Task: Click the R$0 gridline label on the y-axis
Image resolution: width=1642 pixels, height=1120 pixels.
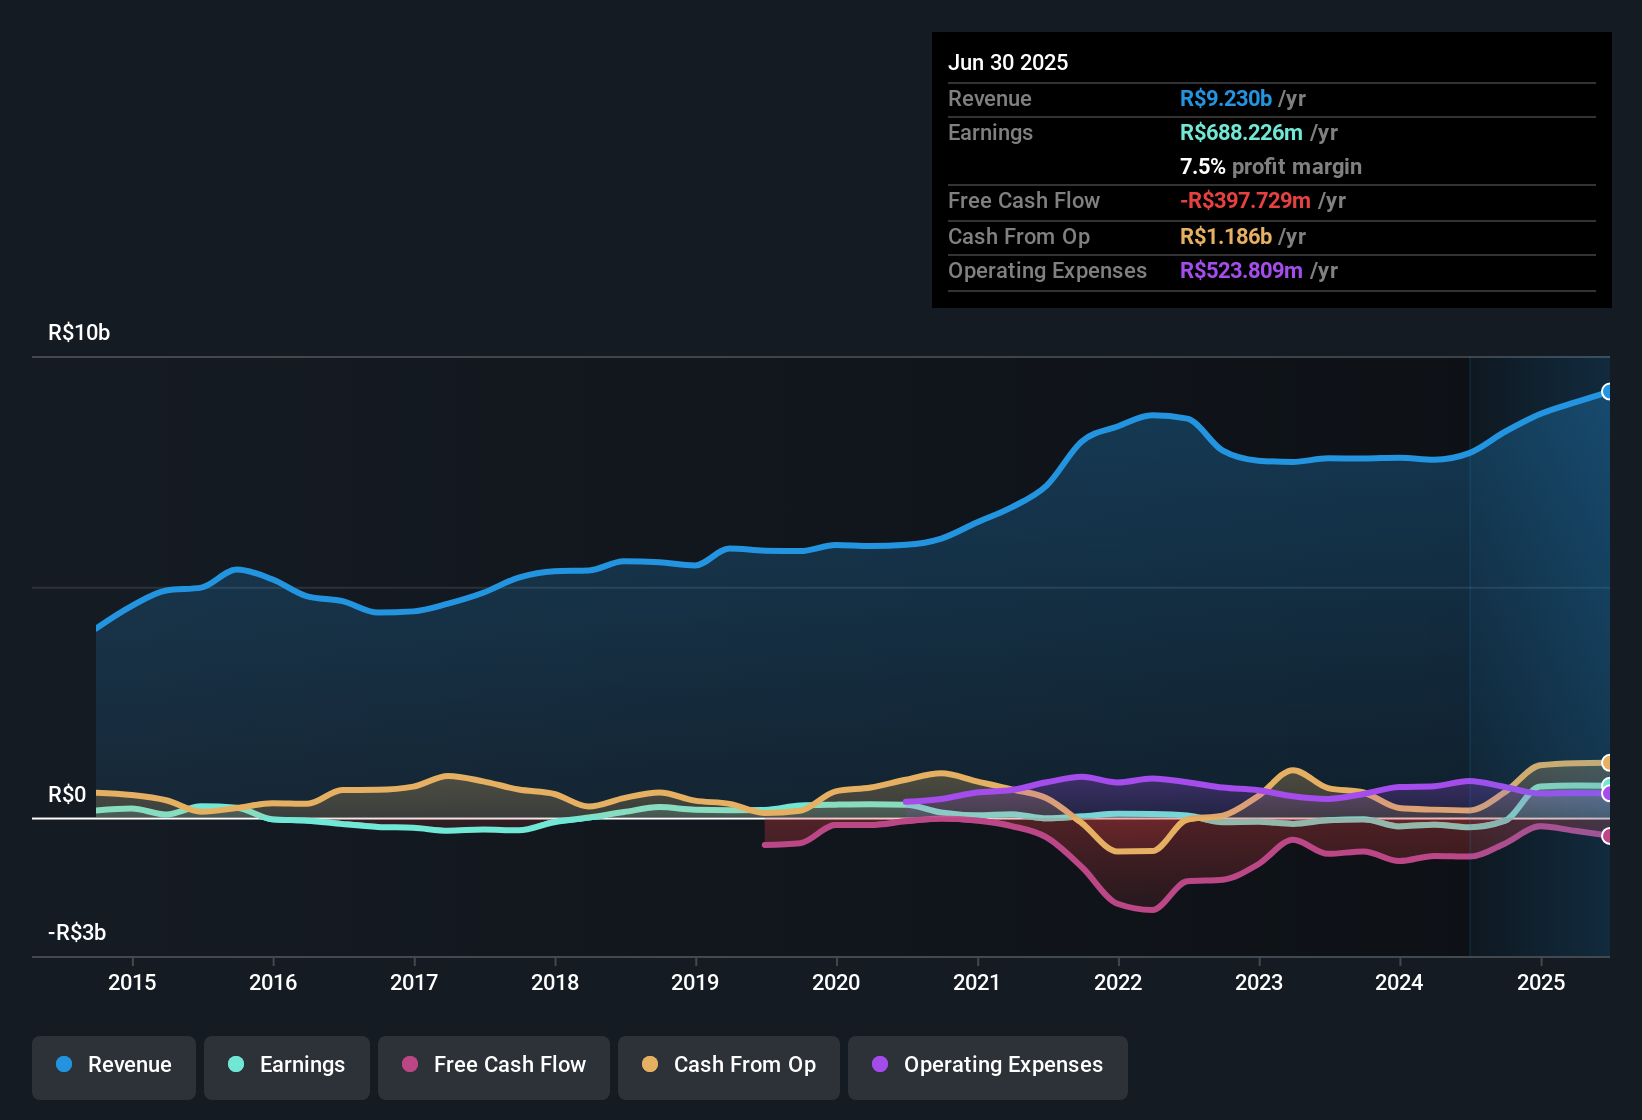Action: tap(66, 795)
